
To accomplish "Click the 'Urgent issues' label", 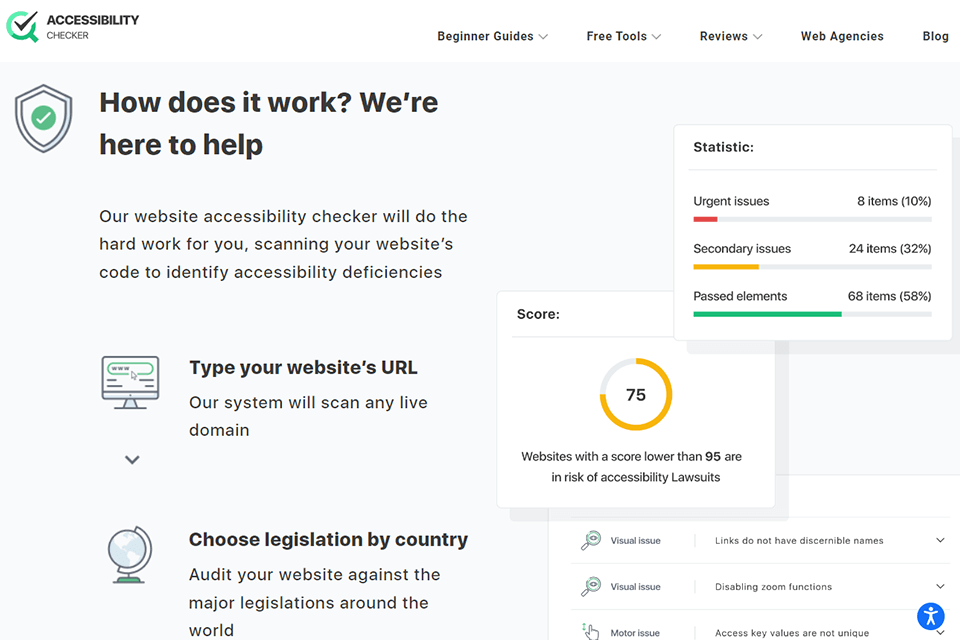I will point(731,201).
